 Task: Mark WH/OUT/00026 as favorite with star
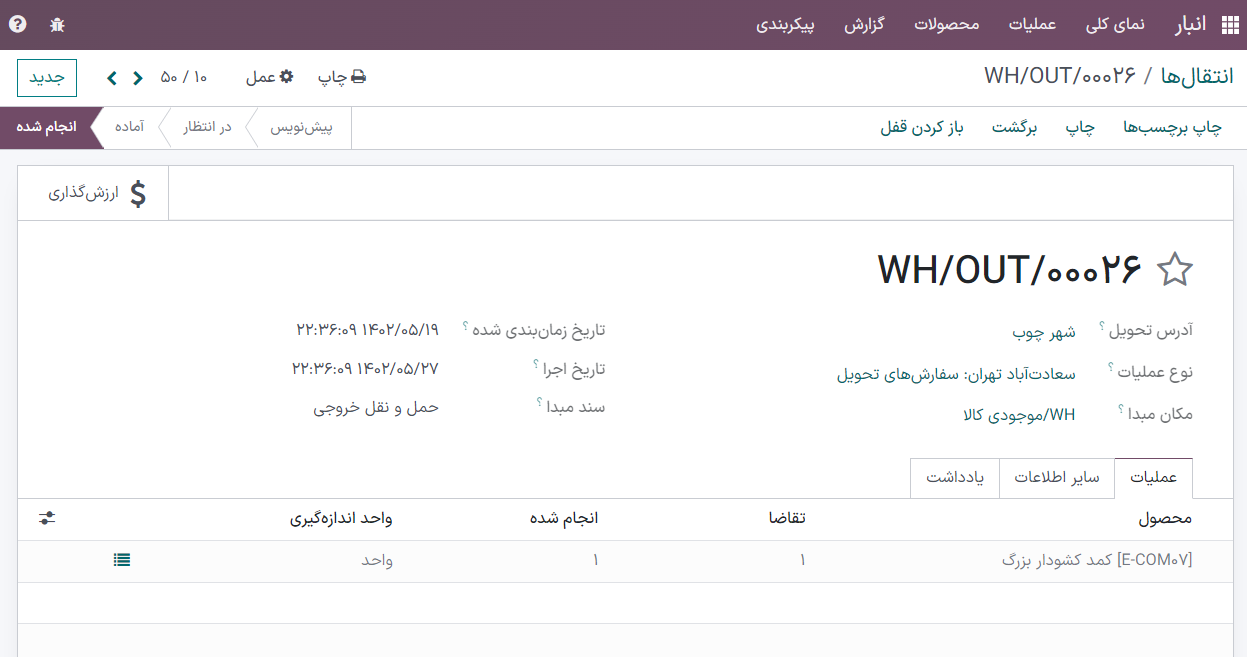tap(1175, 270)
